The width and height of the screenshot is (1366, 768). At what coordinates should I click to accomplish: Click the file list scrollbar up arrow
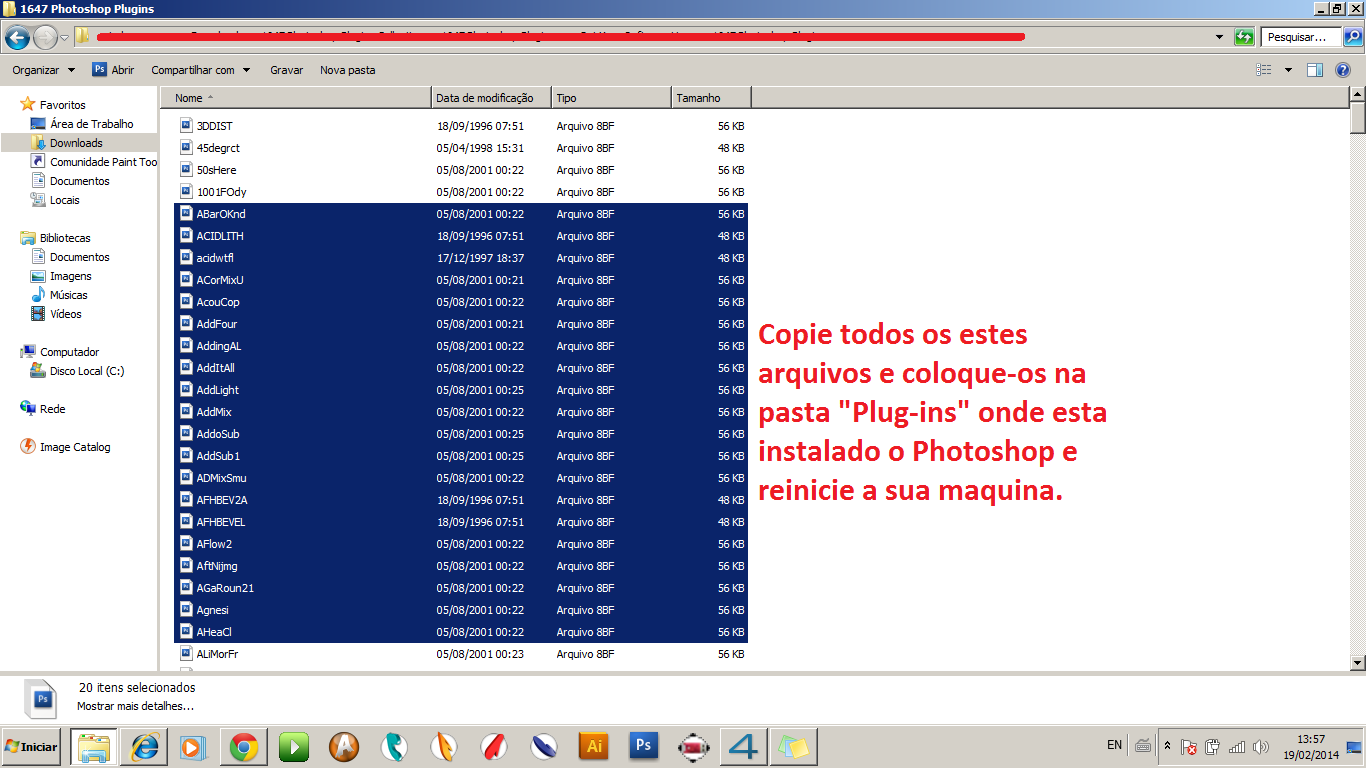[1357, 95]
